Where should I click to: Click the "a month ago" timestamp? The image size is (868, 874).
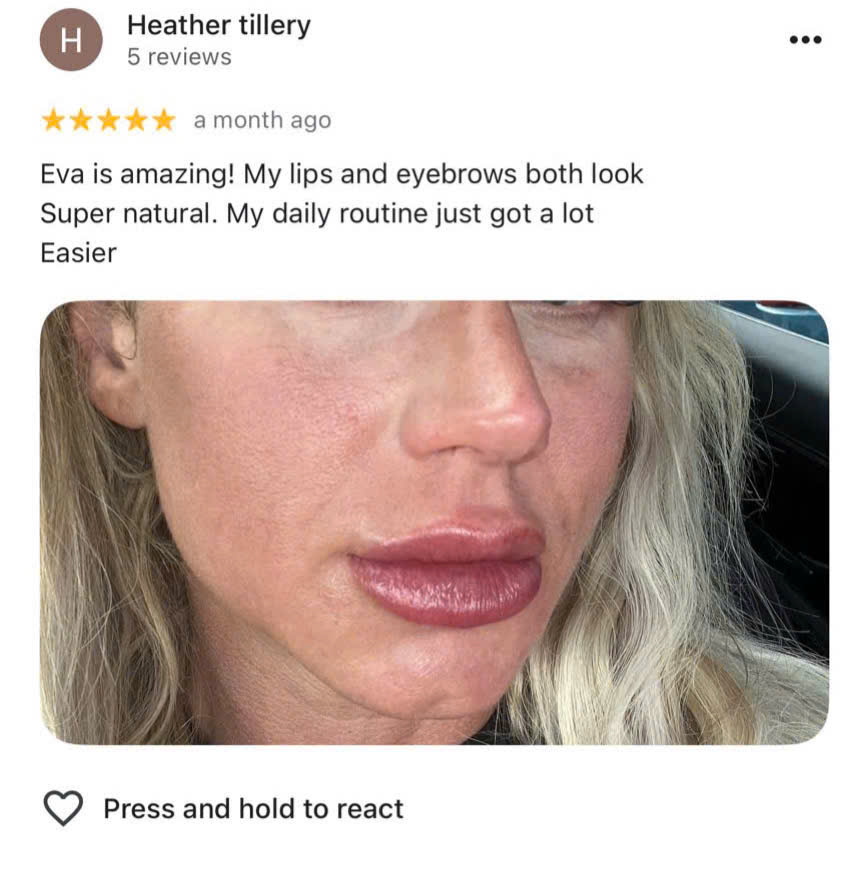[263, 120]
